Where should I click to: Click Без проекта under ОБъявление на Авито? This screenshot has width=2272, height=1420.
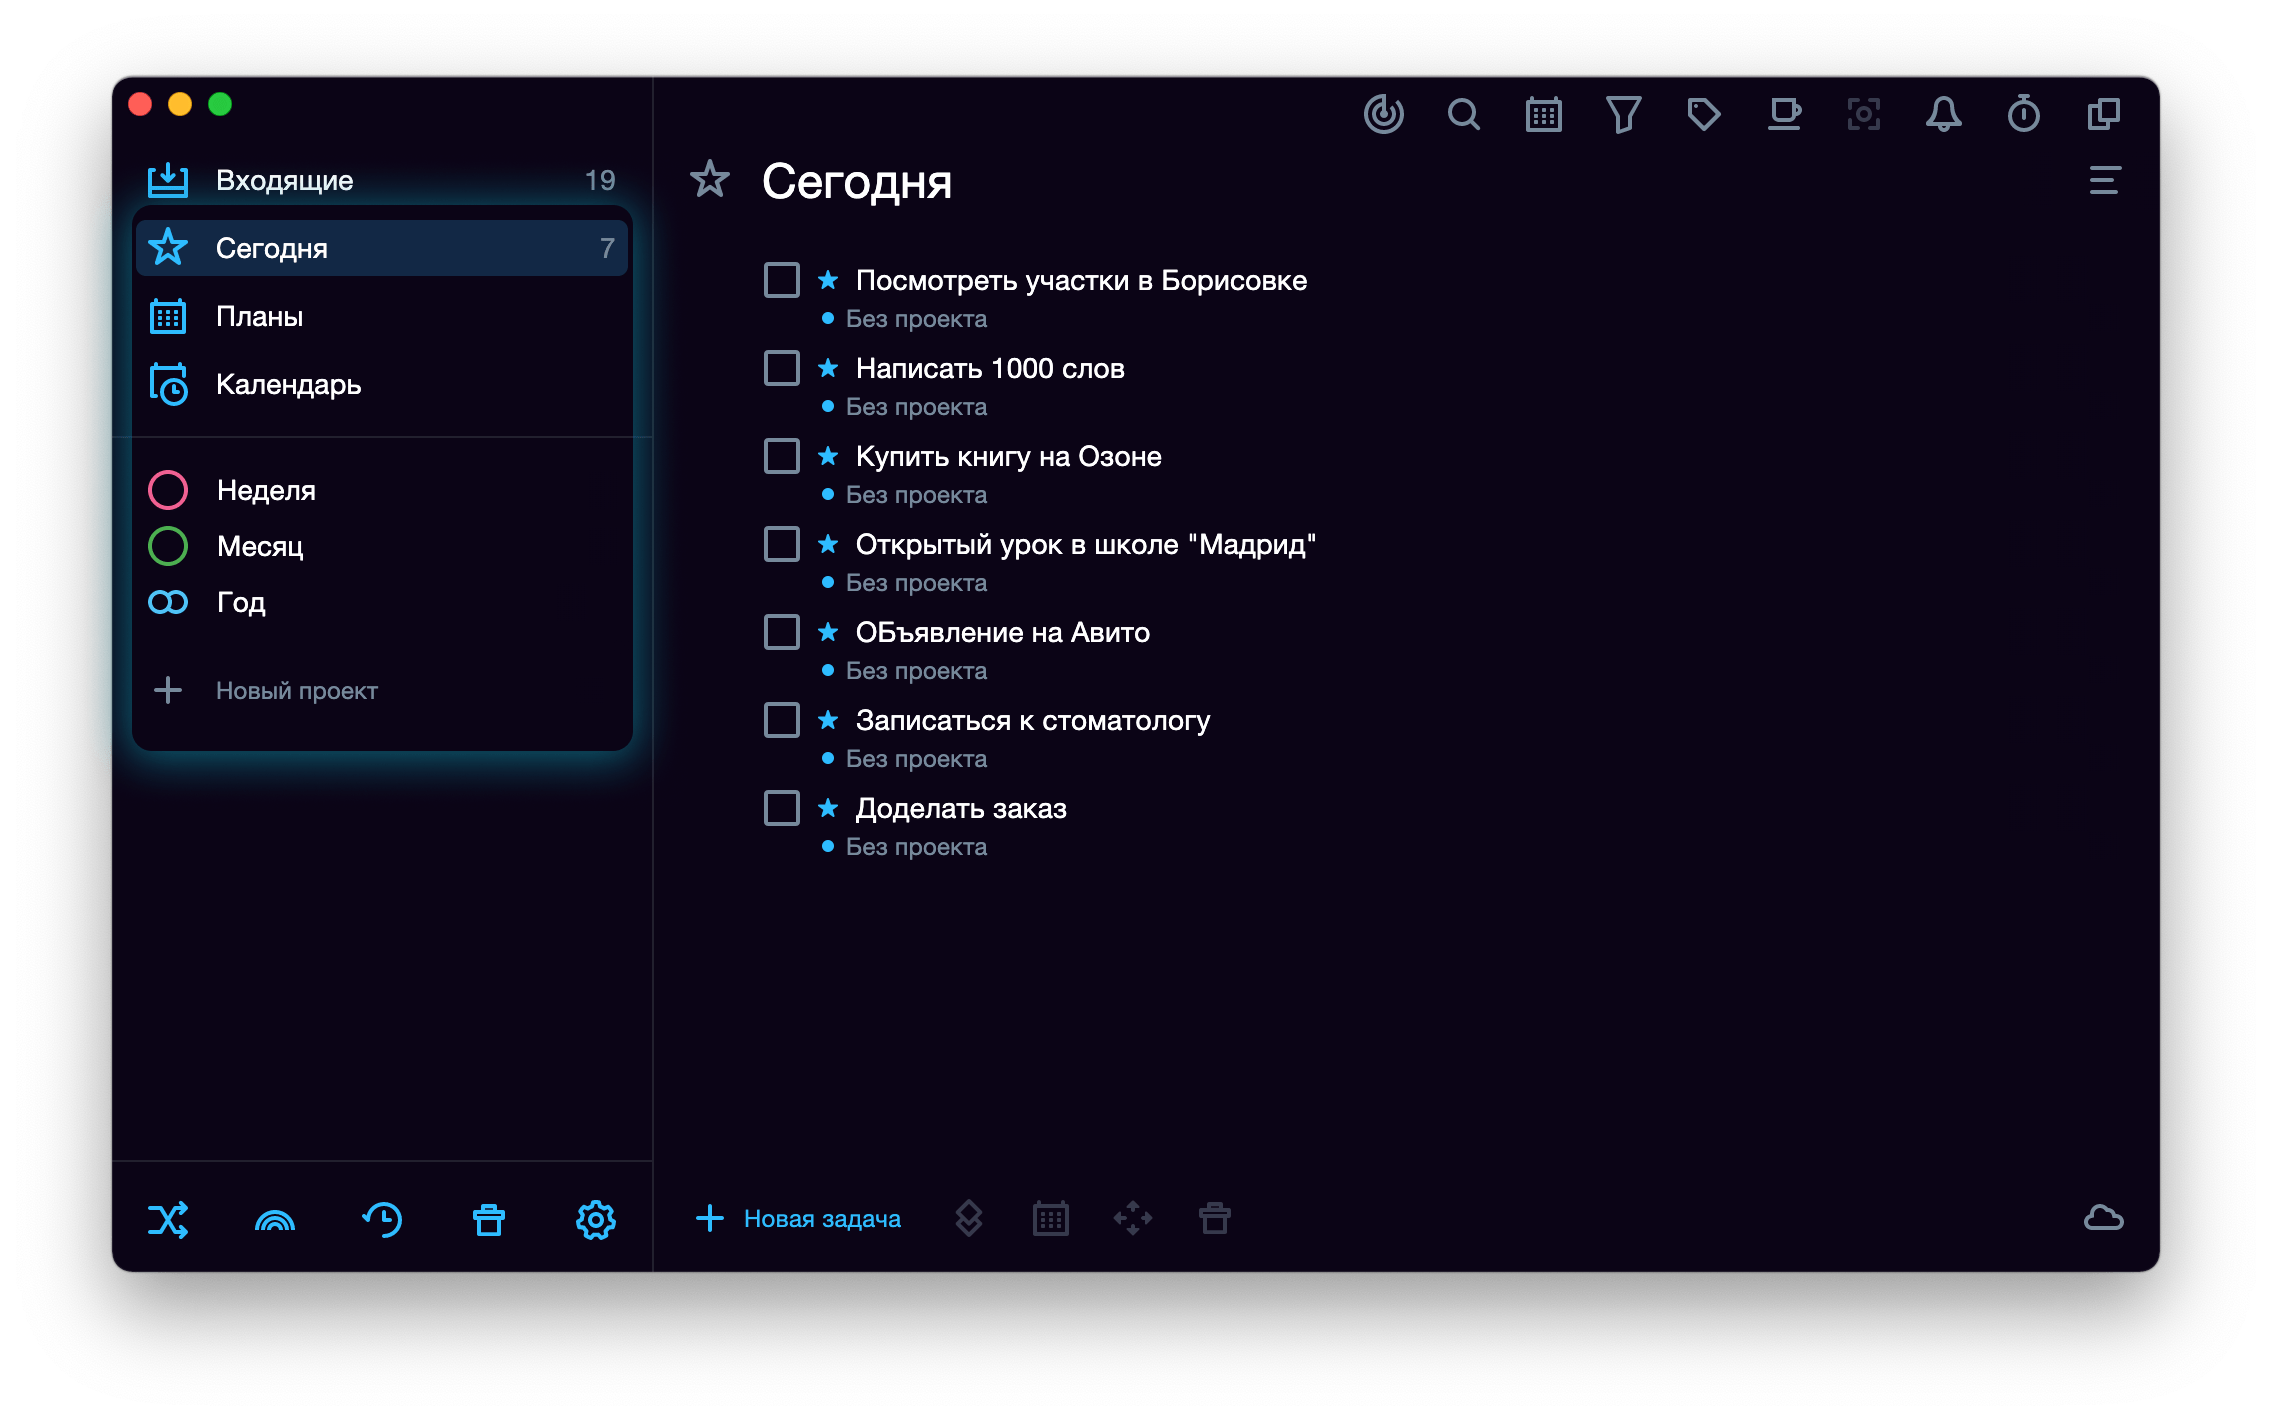click(x=916, y=670)
